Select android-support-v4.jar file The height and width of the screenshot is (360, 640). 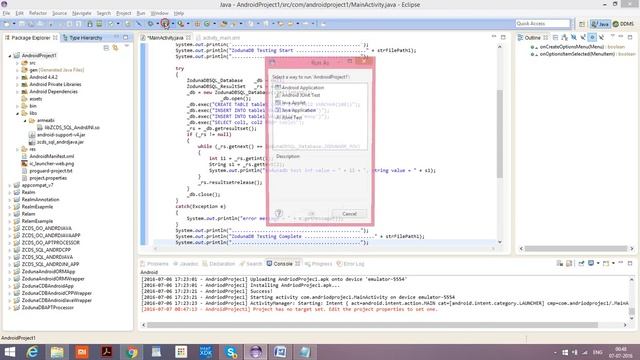pos(61,135)
